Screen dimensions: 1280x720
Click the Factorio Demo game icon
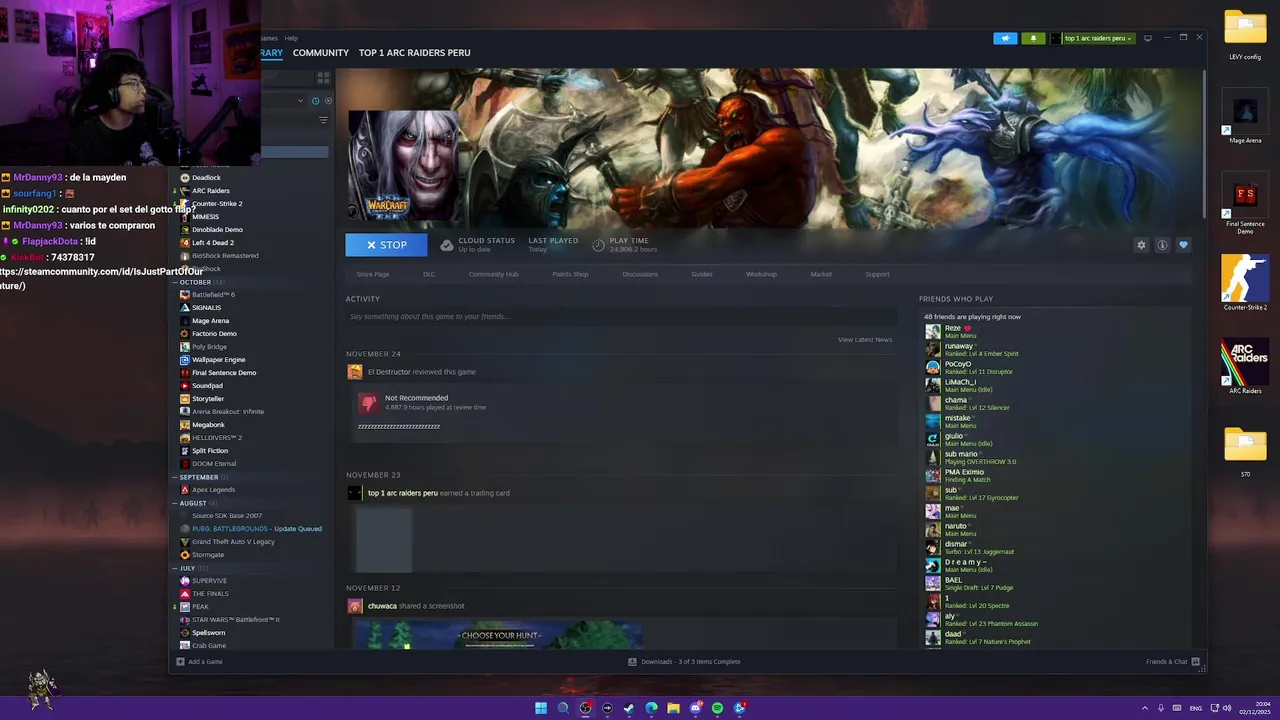pos(185,334)
